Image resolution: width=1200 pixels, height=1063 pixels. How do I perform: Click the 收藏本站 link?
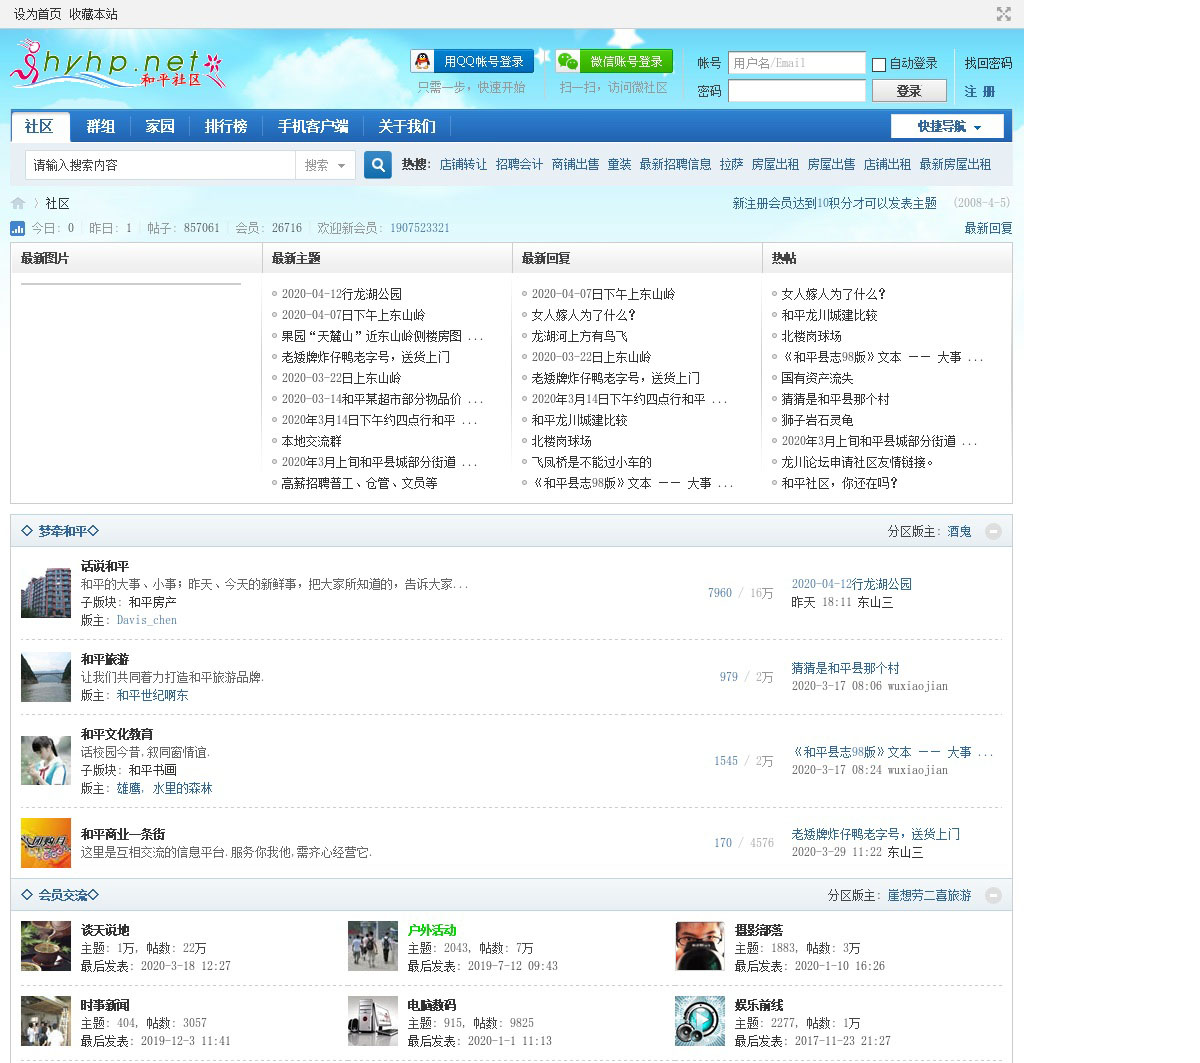point(93,14)
